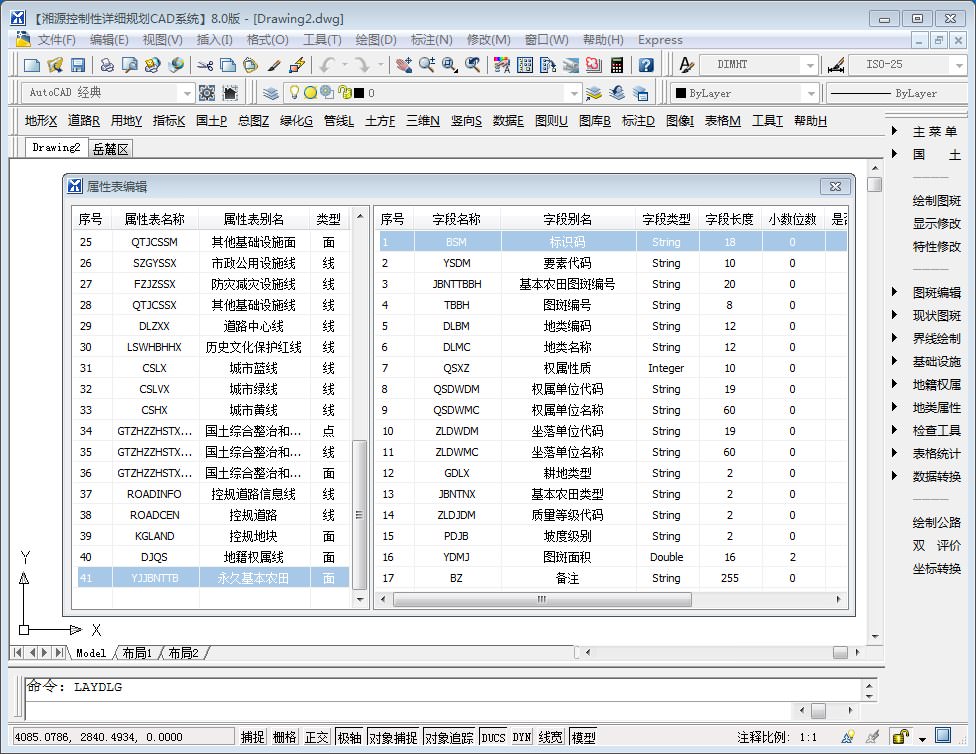Click the Zoom Previous icon
The width and height of the screenshot is (976, 754).
[x=472, y=65]
